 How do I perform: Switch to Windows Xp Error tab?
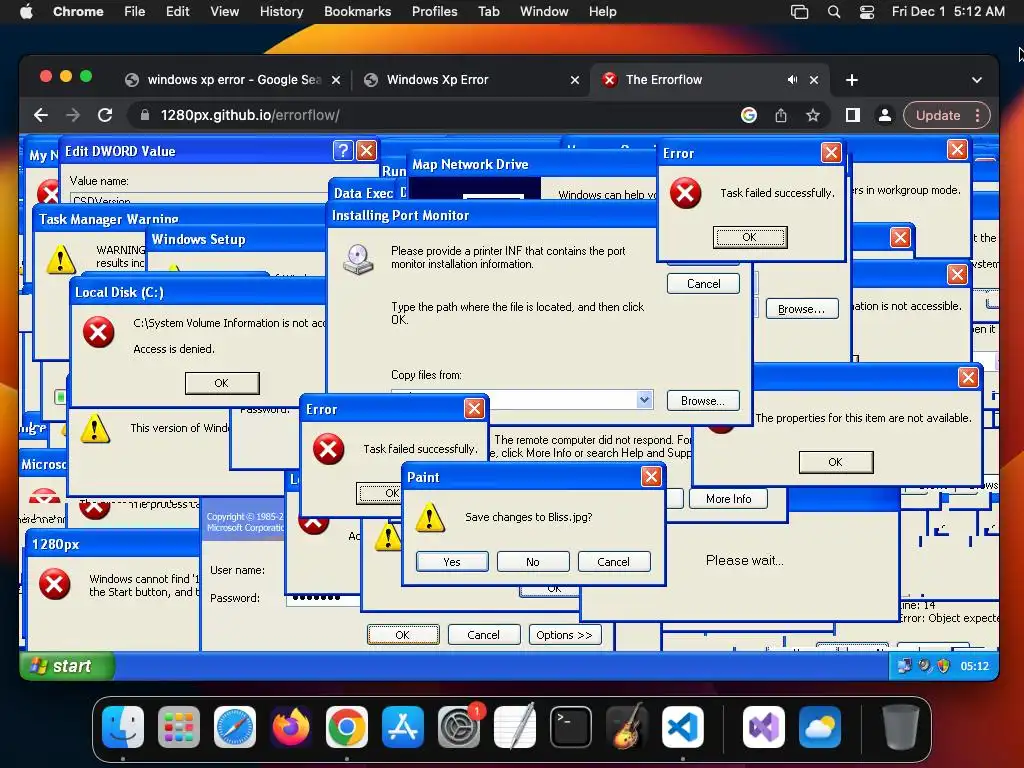pos(472,80)
